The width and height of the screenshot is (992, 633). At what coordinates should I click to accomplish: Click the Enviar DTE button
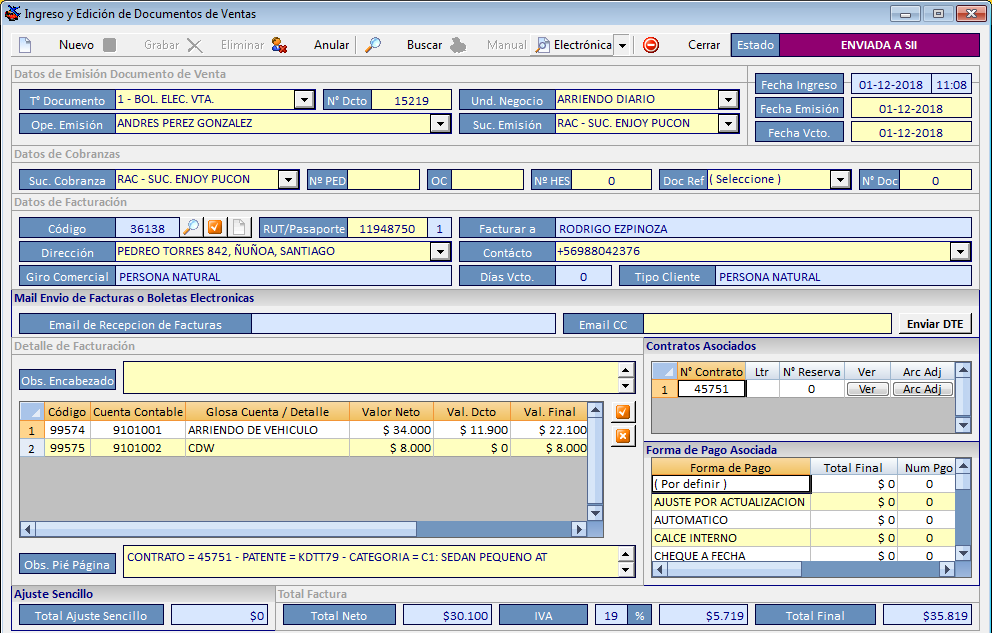(x=933, y=324)
